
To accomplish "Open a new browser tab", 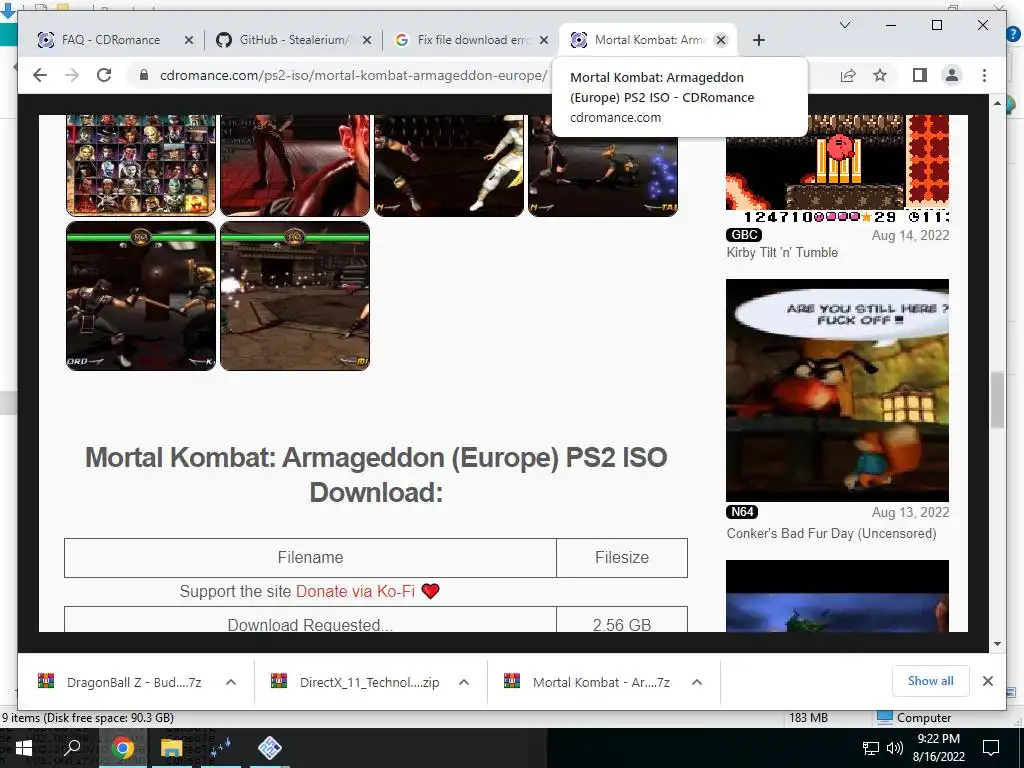I will pos(758,40).
